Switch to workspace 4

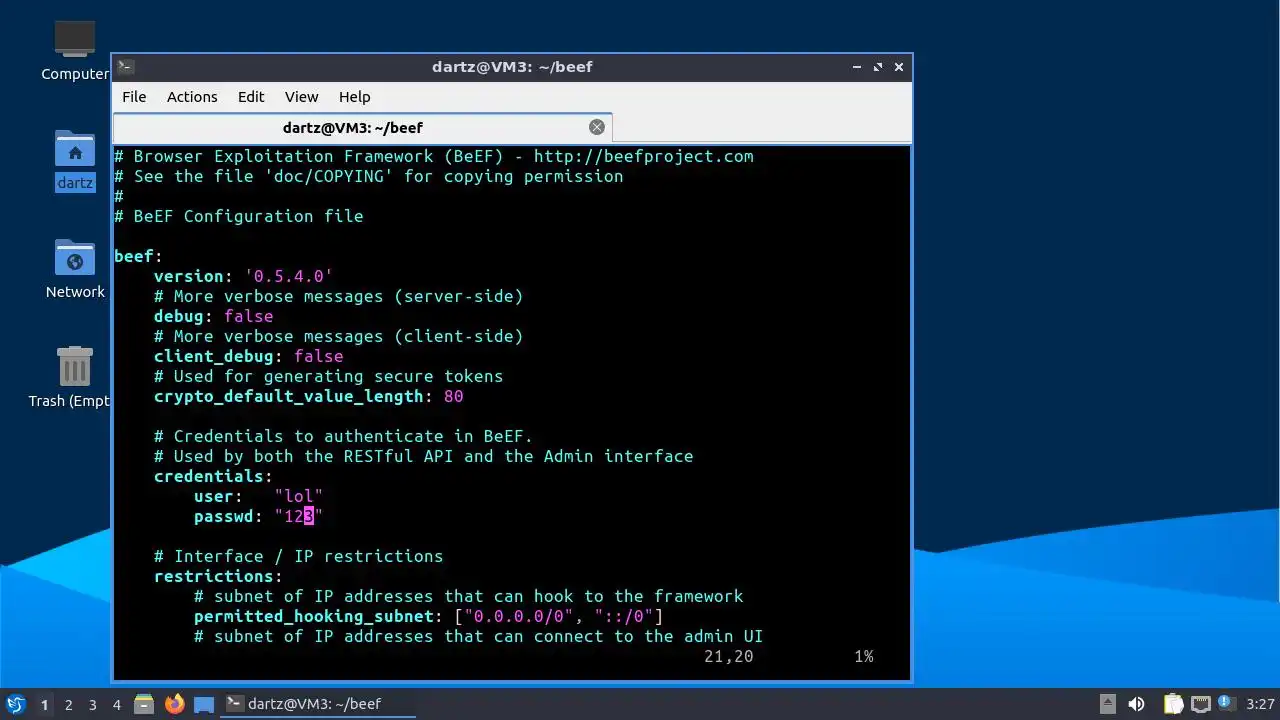click(x=116, y=704)
